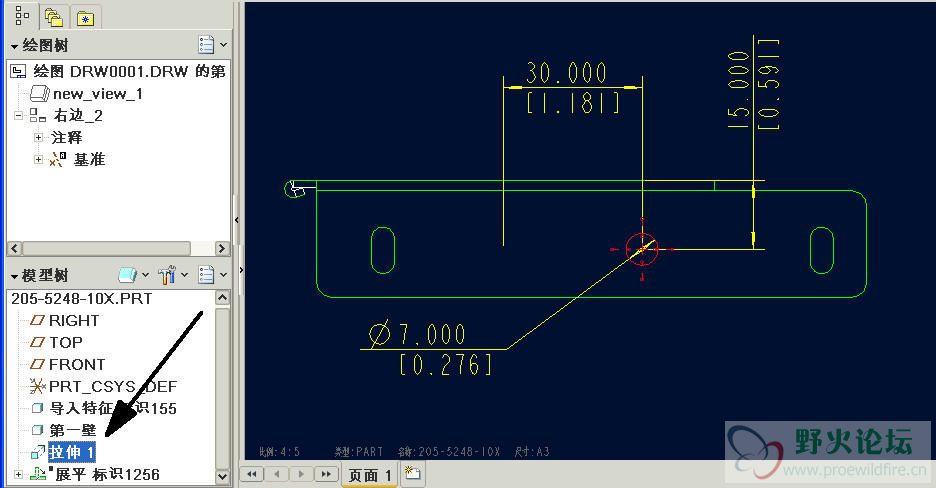Open the folder browser navigator tab
Screen dimensions: 936x488
[54, 17]
